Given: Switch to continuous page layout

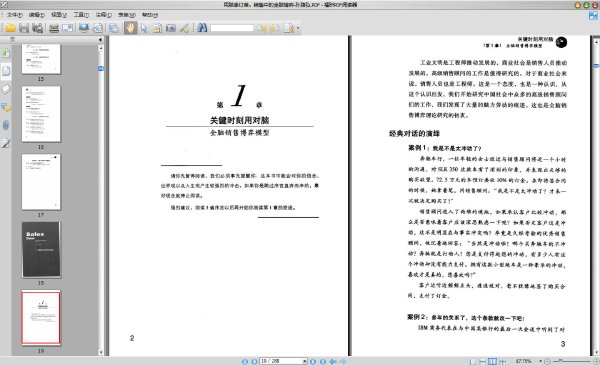Looking at the screenshot, I should [483, 361].
